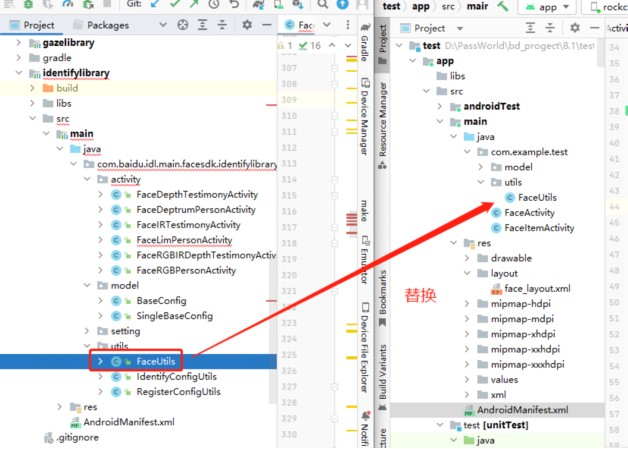The height and width of the screenshot is (449, 628).
Task: Select AndroidManifest.xml in right tree
Action: (x=522, y=410)
